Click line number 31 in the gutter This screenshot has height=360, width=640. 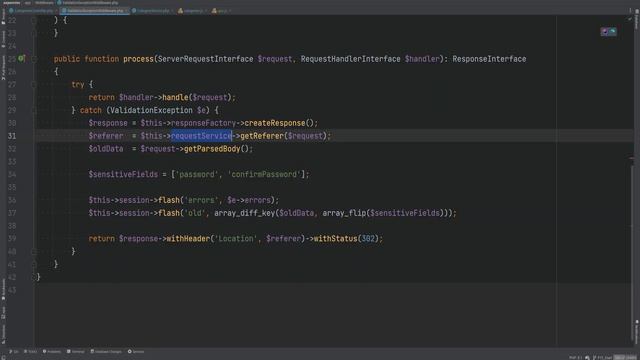[x=12, y=136]
